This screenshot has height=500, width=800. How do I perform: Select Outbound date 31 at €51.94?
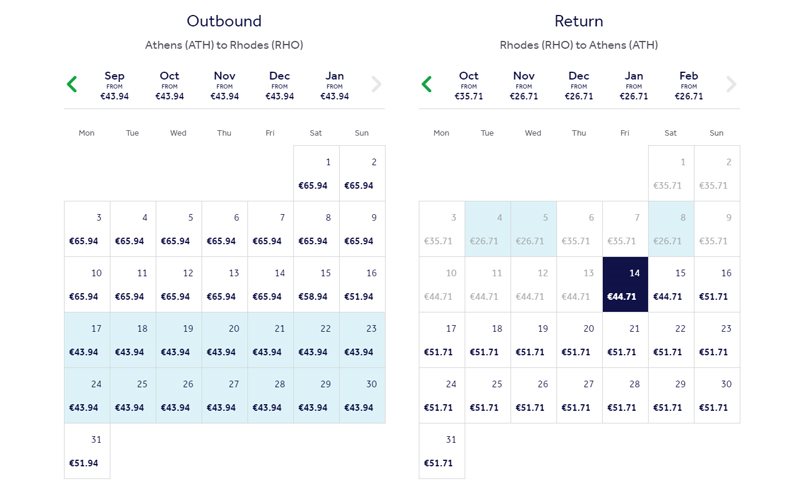pyautogui.click(x=87, y=451)
